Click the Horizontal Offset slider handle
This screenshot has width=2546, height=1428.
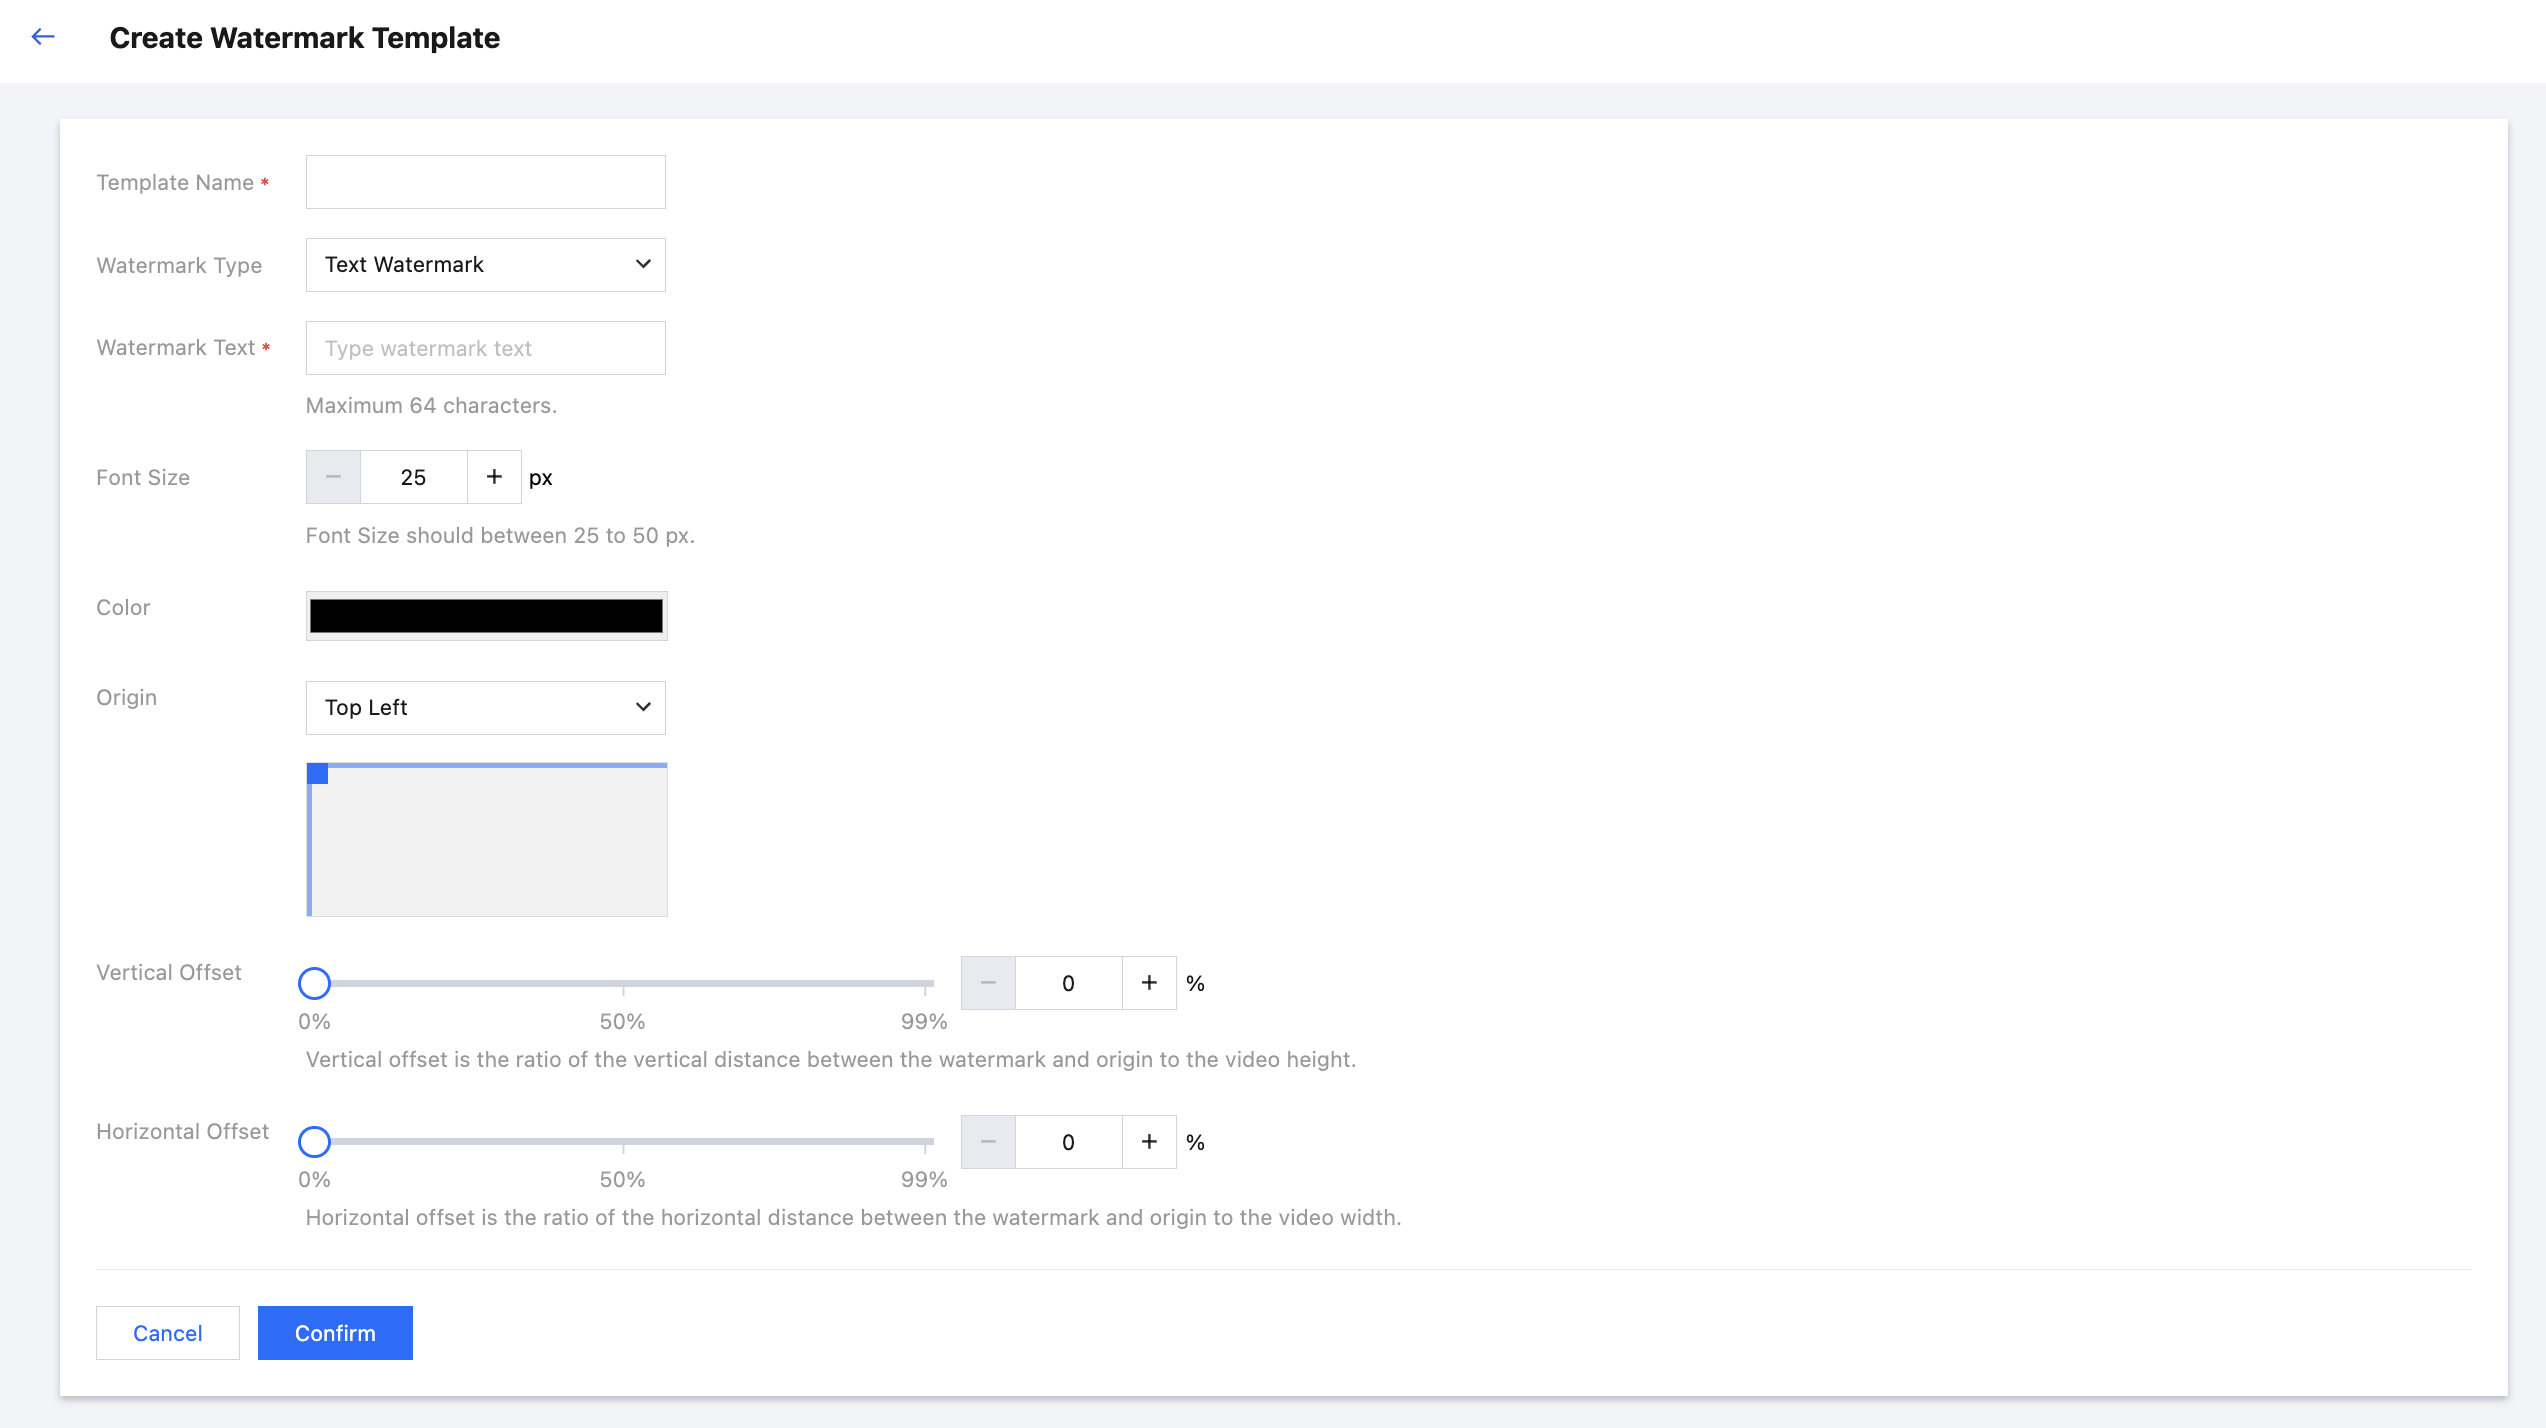pyautogui.click(x=314, y=1142)
